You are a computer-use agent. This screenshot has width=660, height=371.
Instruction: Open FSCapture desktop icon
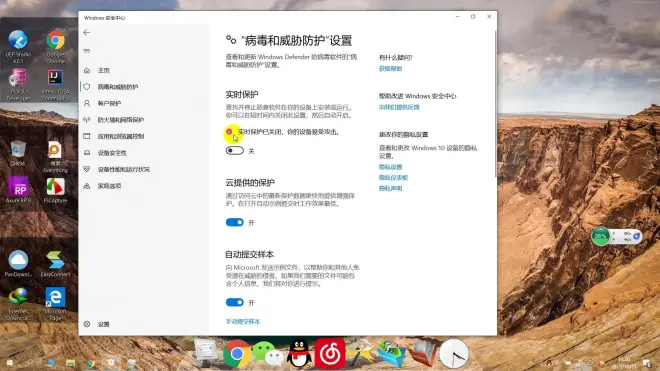(55, 190)
